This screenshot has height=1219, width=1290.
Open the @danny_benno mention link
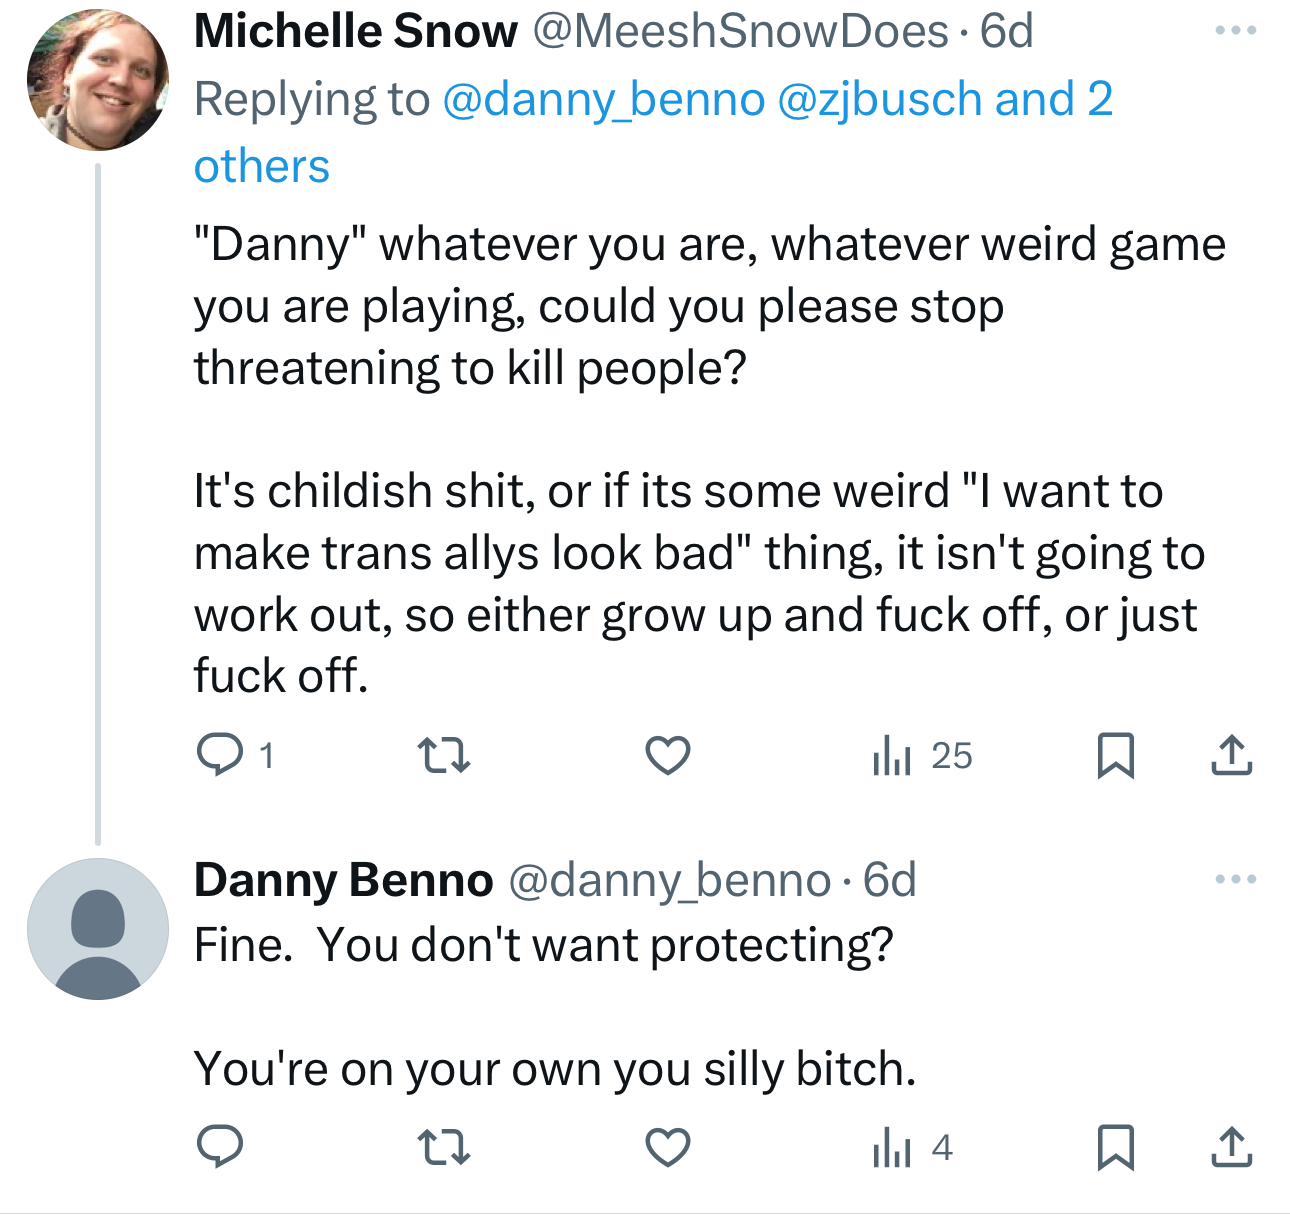(x=603, y=99)
